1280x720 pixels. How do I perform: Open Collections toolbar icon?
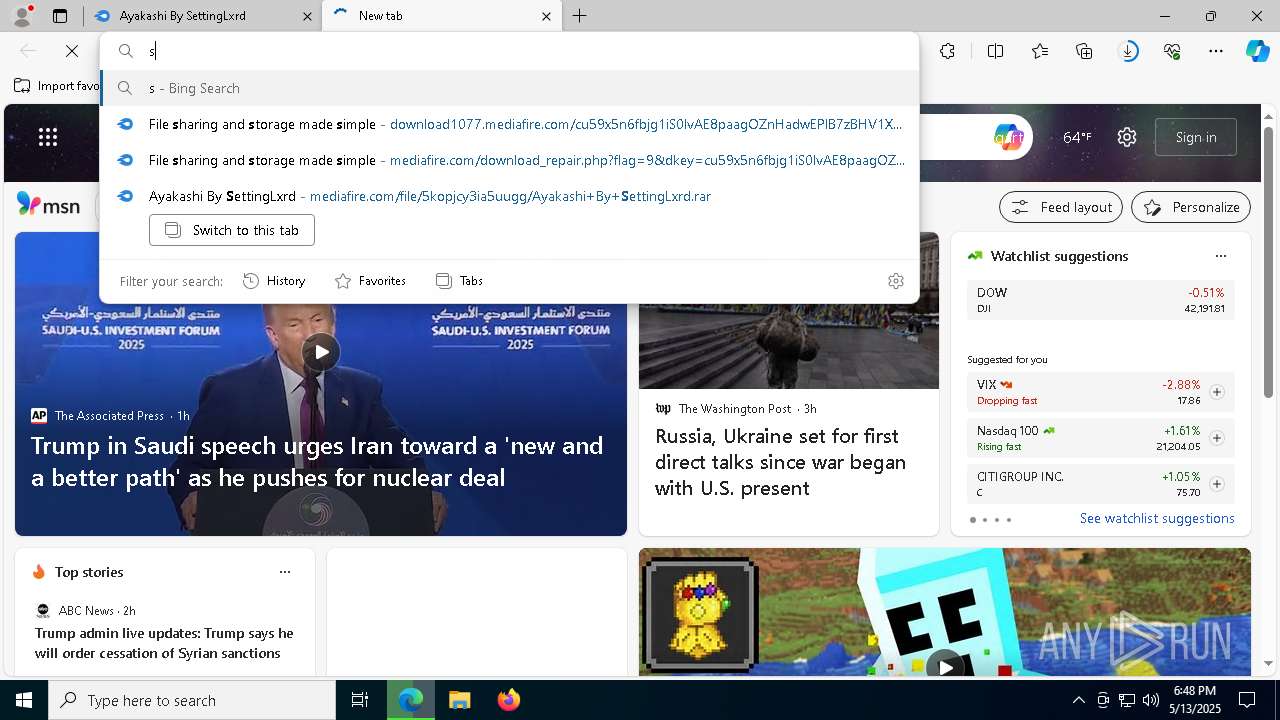pyautogui.click(x=1084, y=51)
